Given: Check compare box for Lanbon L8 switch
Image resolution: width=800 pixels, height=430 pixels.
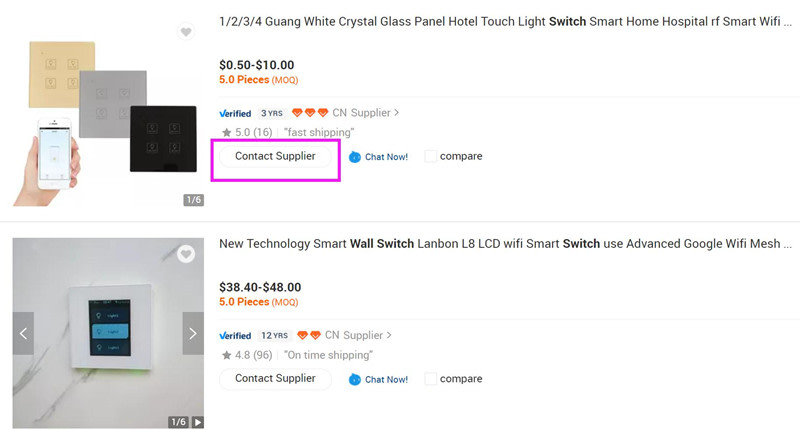Looking at the screenshot, I should [x=430, y=379].
